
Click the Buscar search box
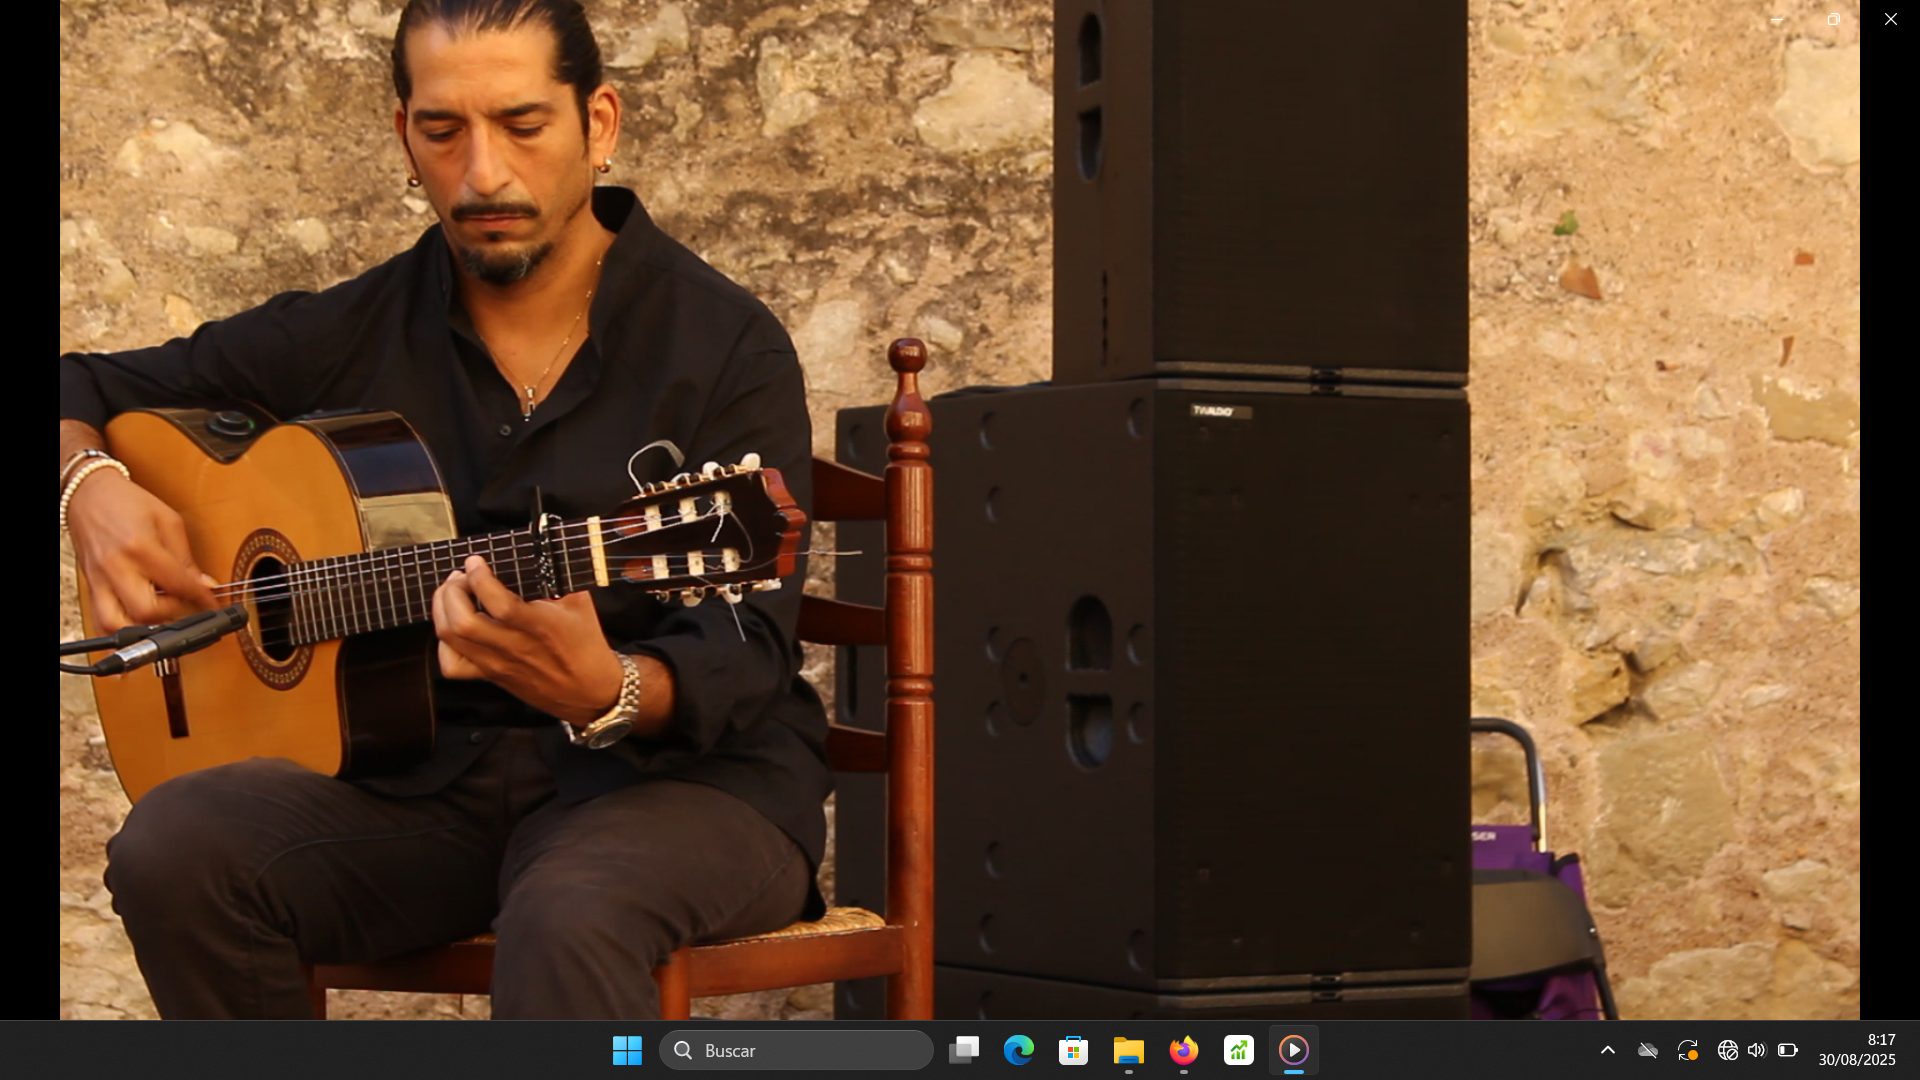pyautogui.click(x=796, y=1050)
